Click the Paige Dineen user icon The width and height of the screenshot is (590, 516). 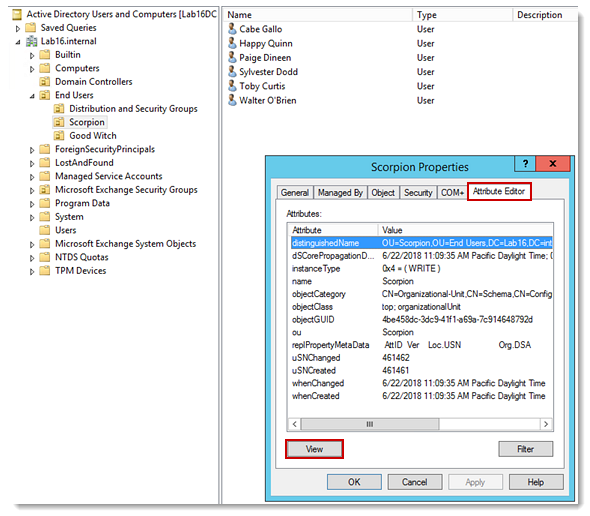click(x=232, y=57)
